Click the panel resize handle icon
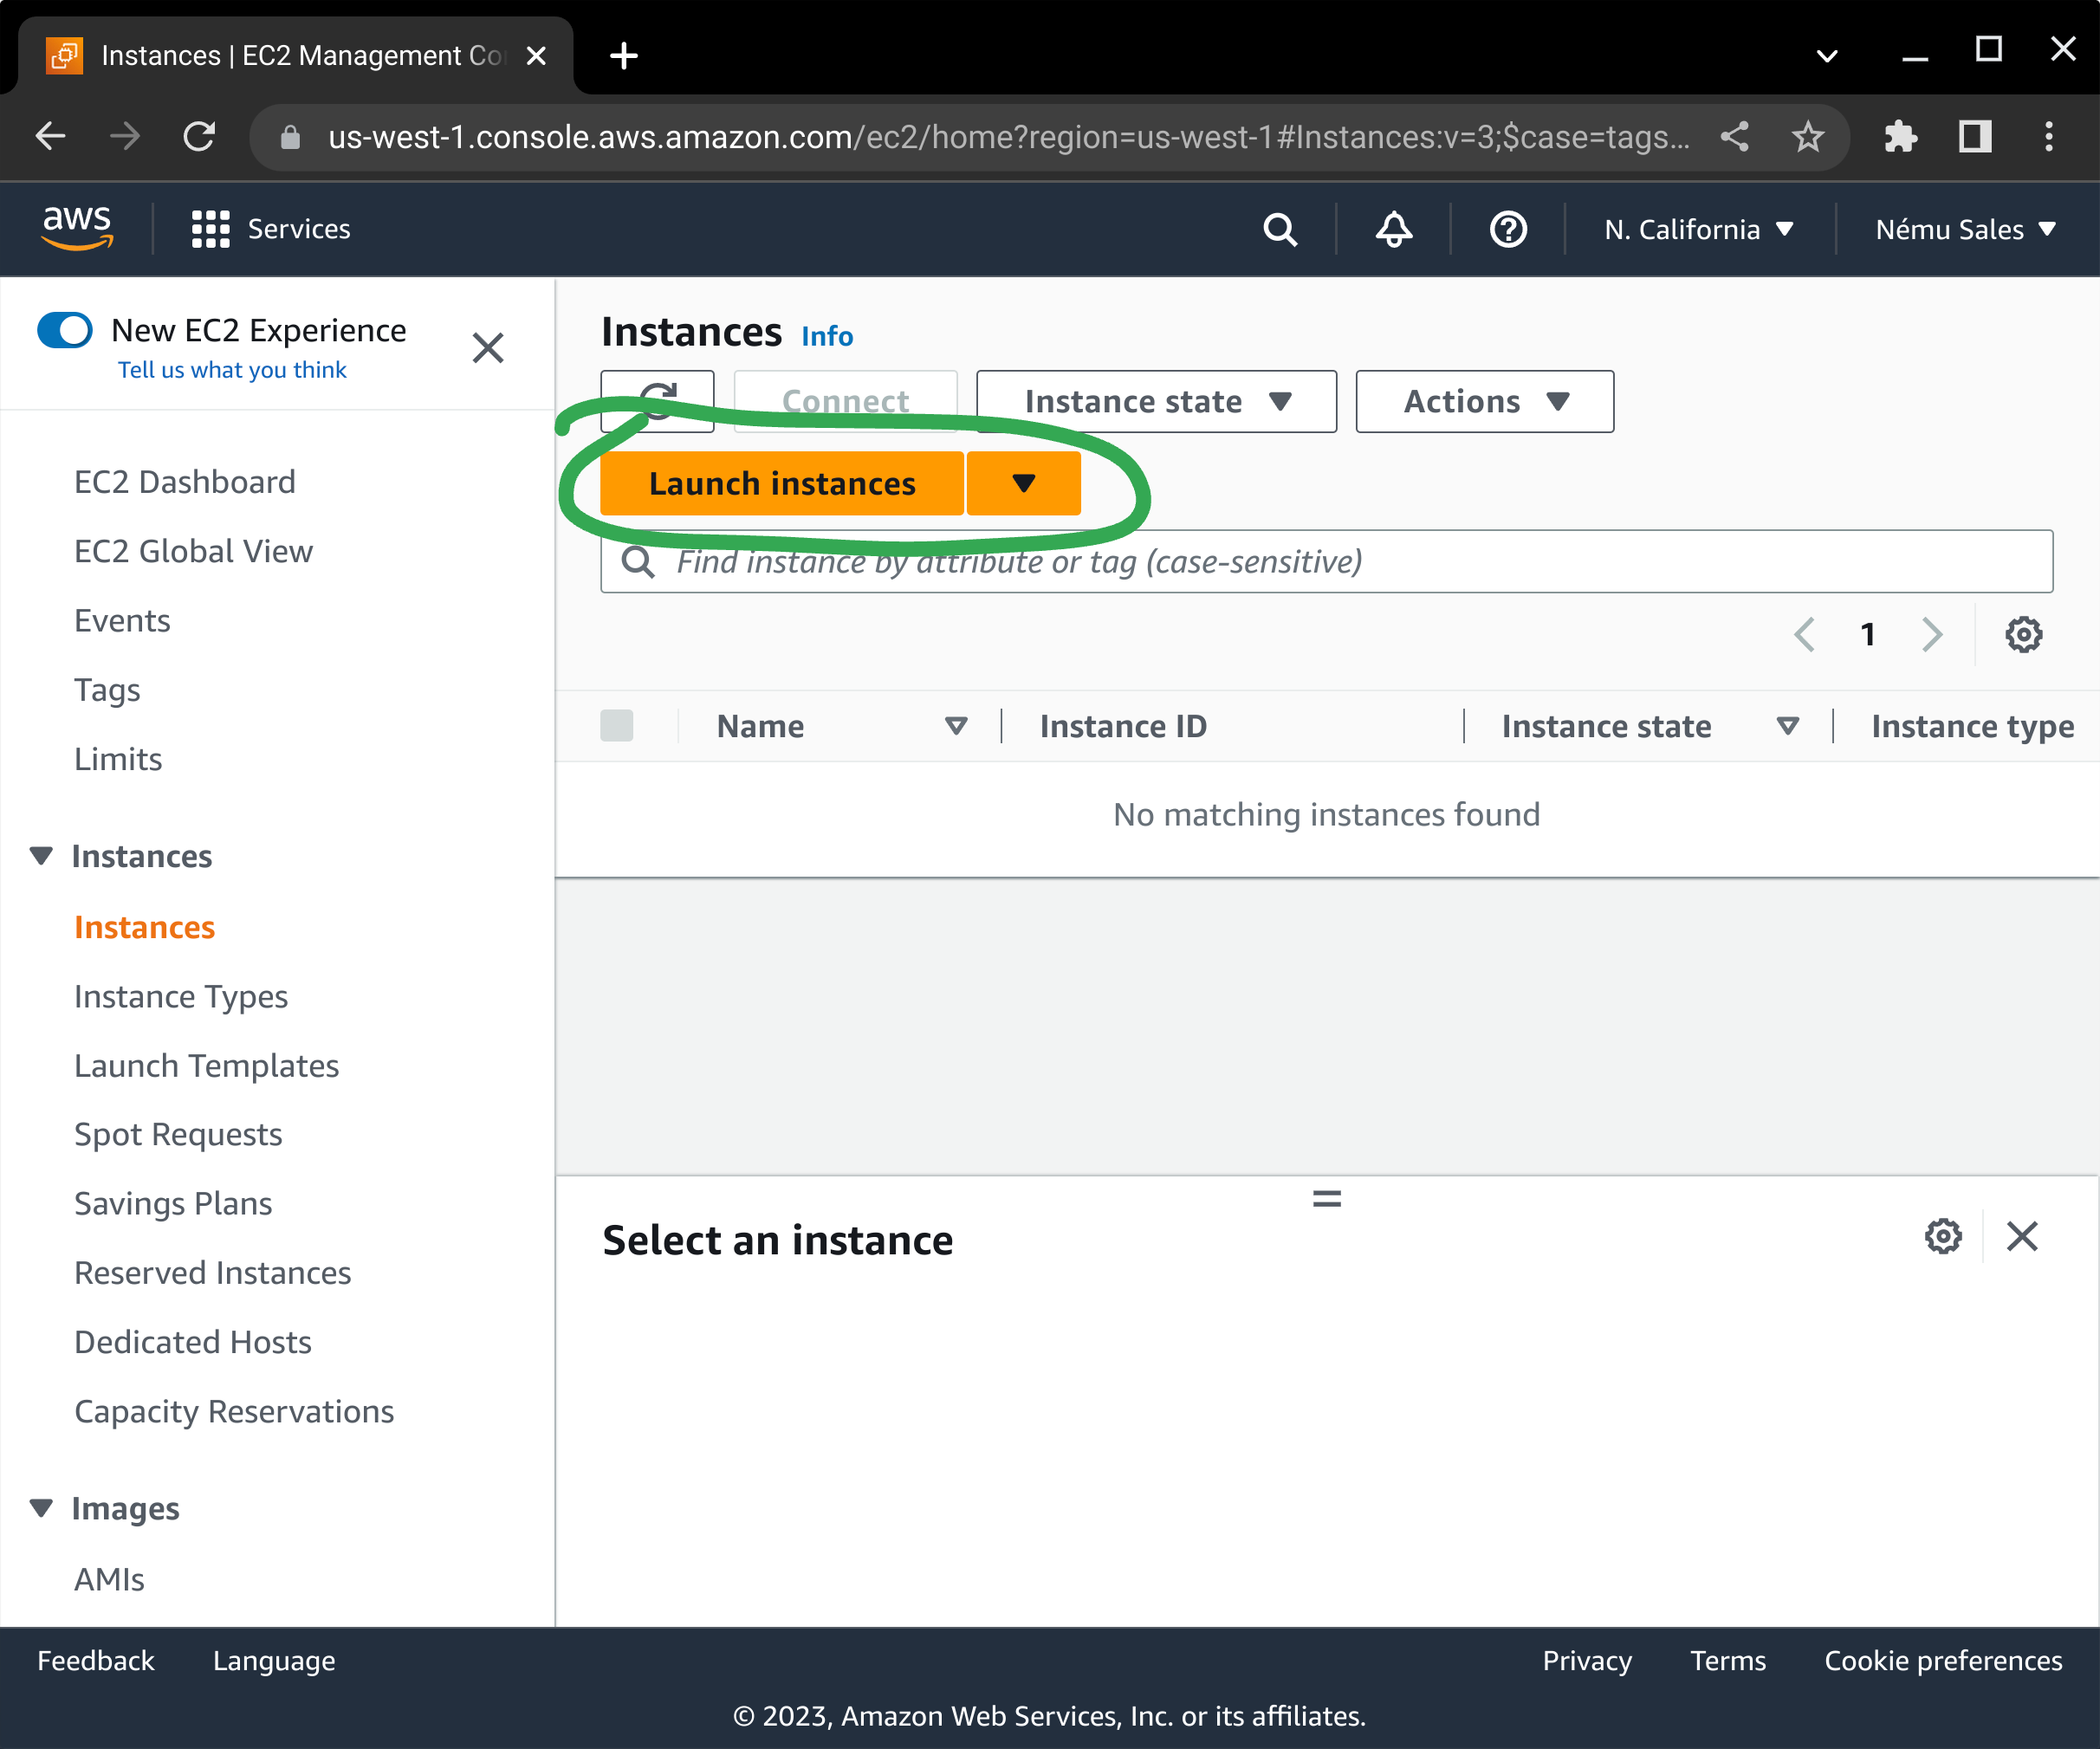2100x1749 pixels. click(x=1327, y=1198)
